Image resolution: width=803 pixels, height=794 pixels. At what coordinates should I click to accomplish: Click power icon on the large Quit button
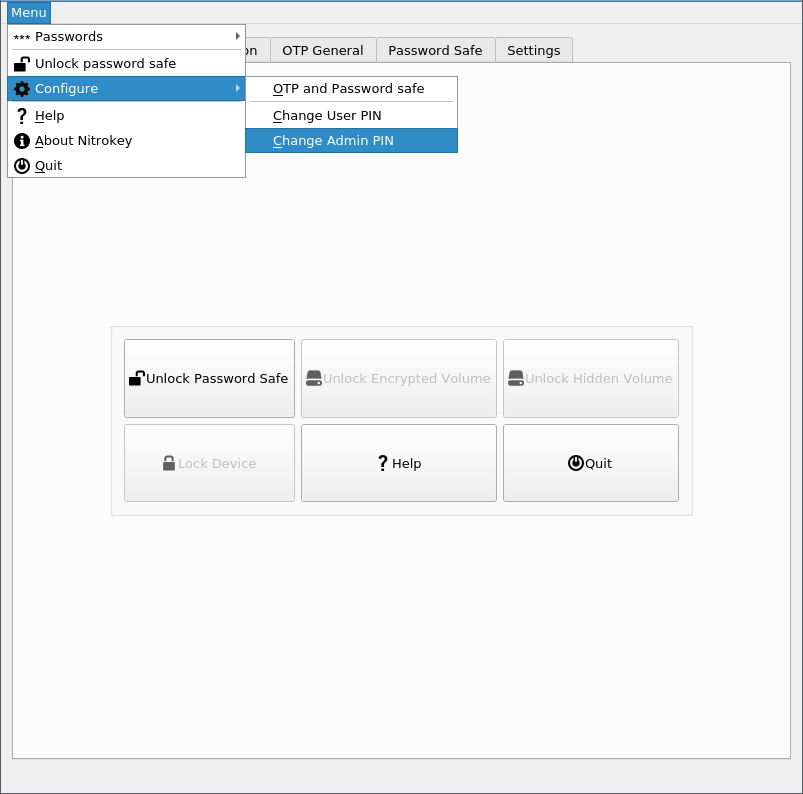(x=575, y=463)
